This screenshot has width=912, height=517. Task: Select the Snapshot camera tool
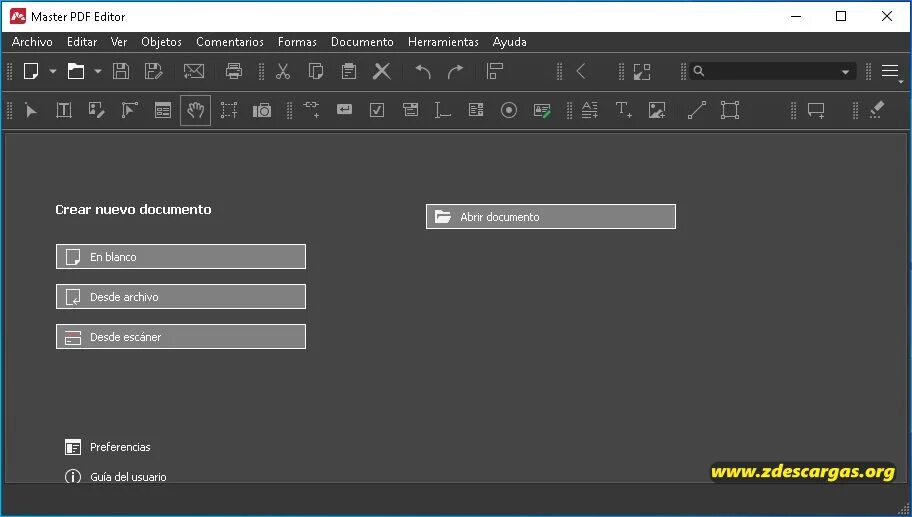[x=262, y=110]
